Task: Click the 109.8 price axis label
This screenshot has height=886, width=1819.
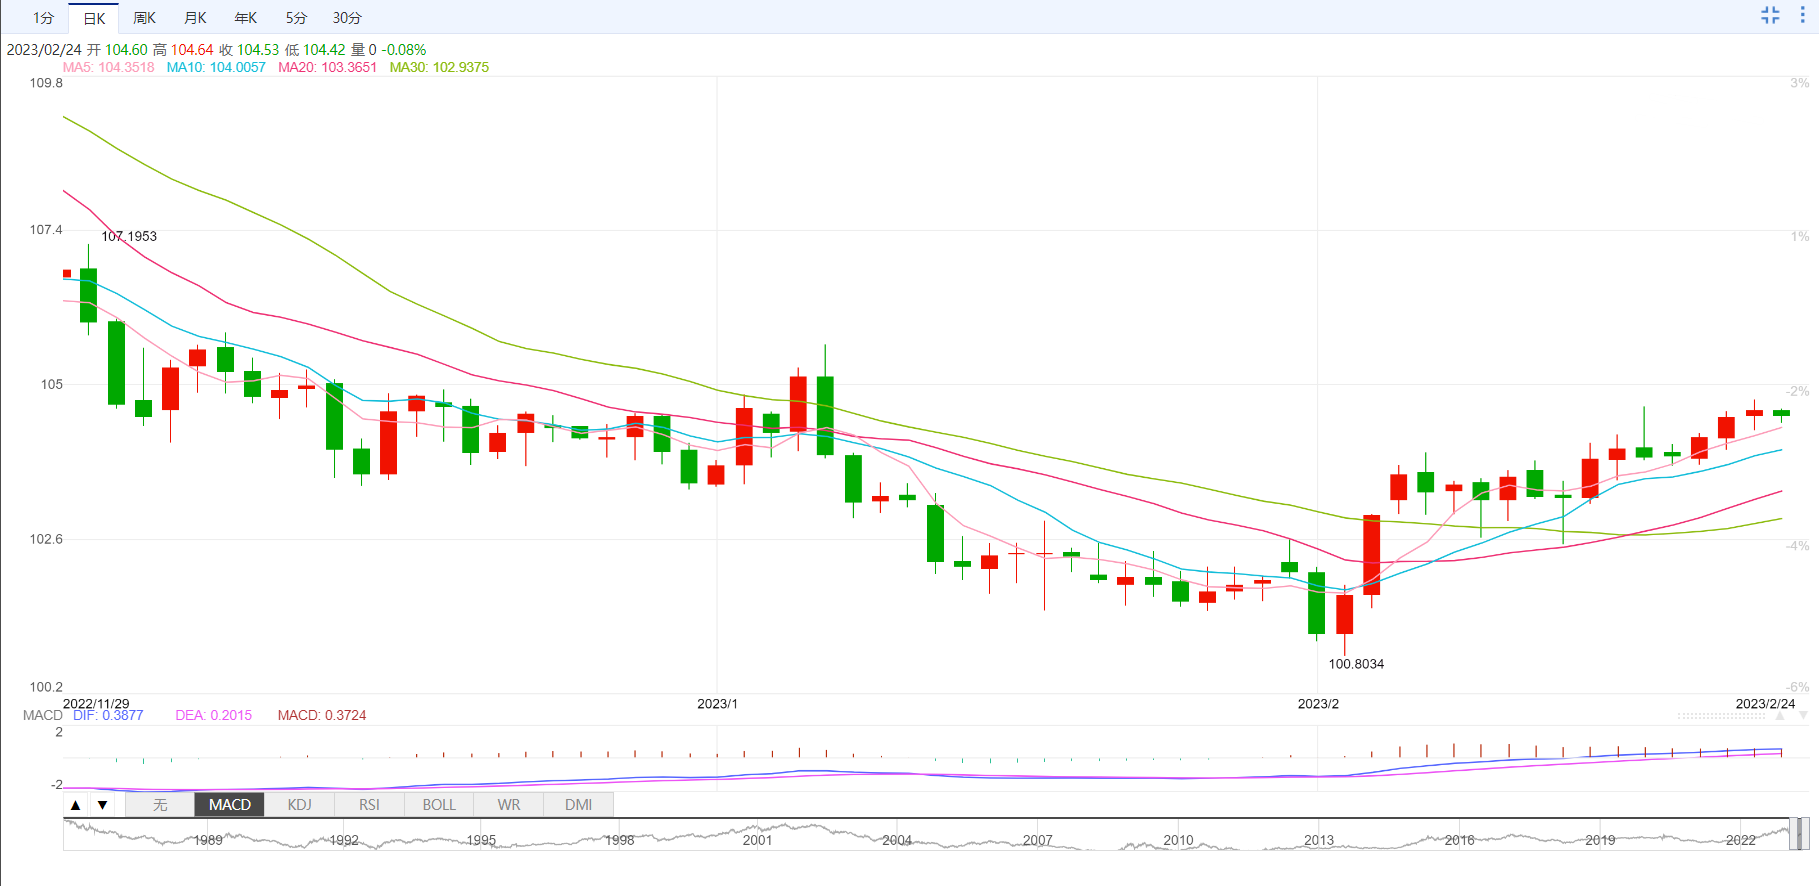Action: click(46, 83)
